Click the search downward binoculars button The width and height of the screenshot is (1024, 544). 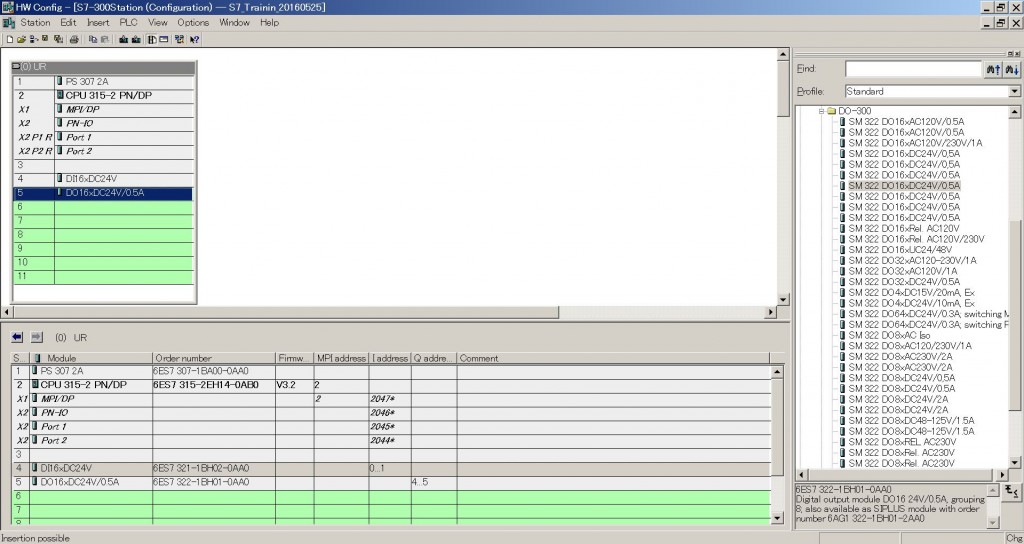click(x=1012, y=69)
